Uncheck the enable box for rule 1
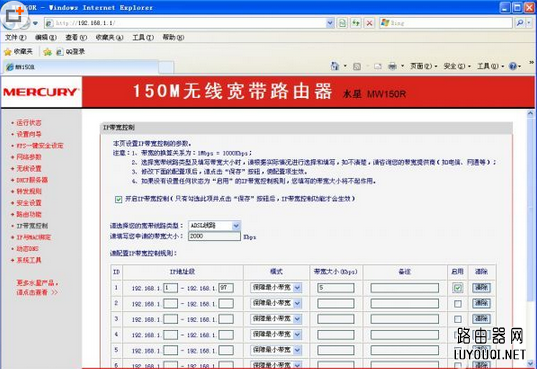The height and width of the screenshot is (369, 537). pos(458,288)
